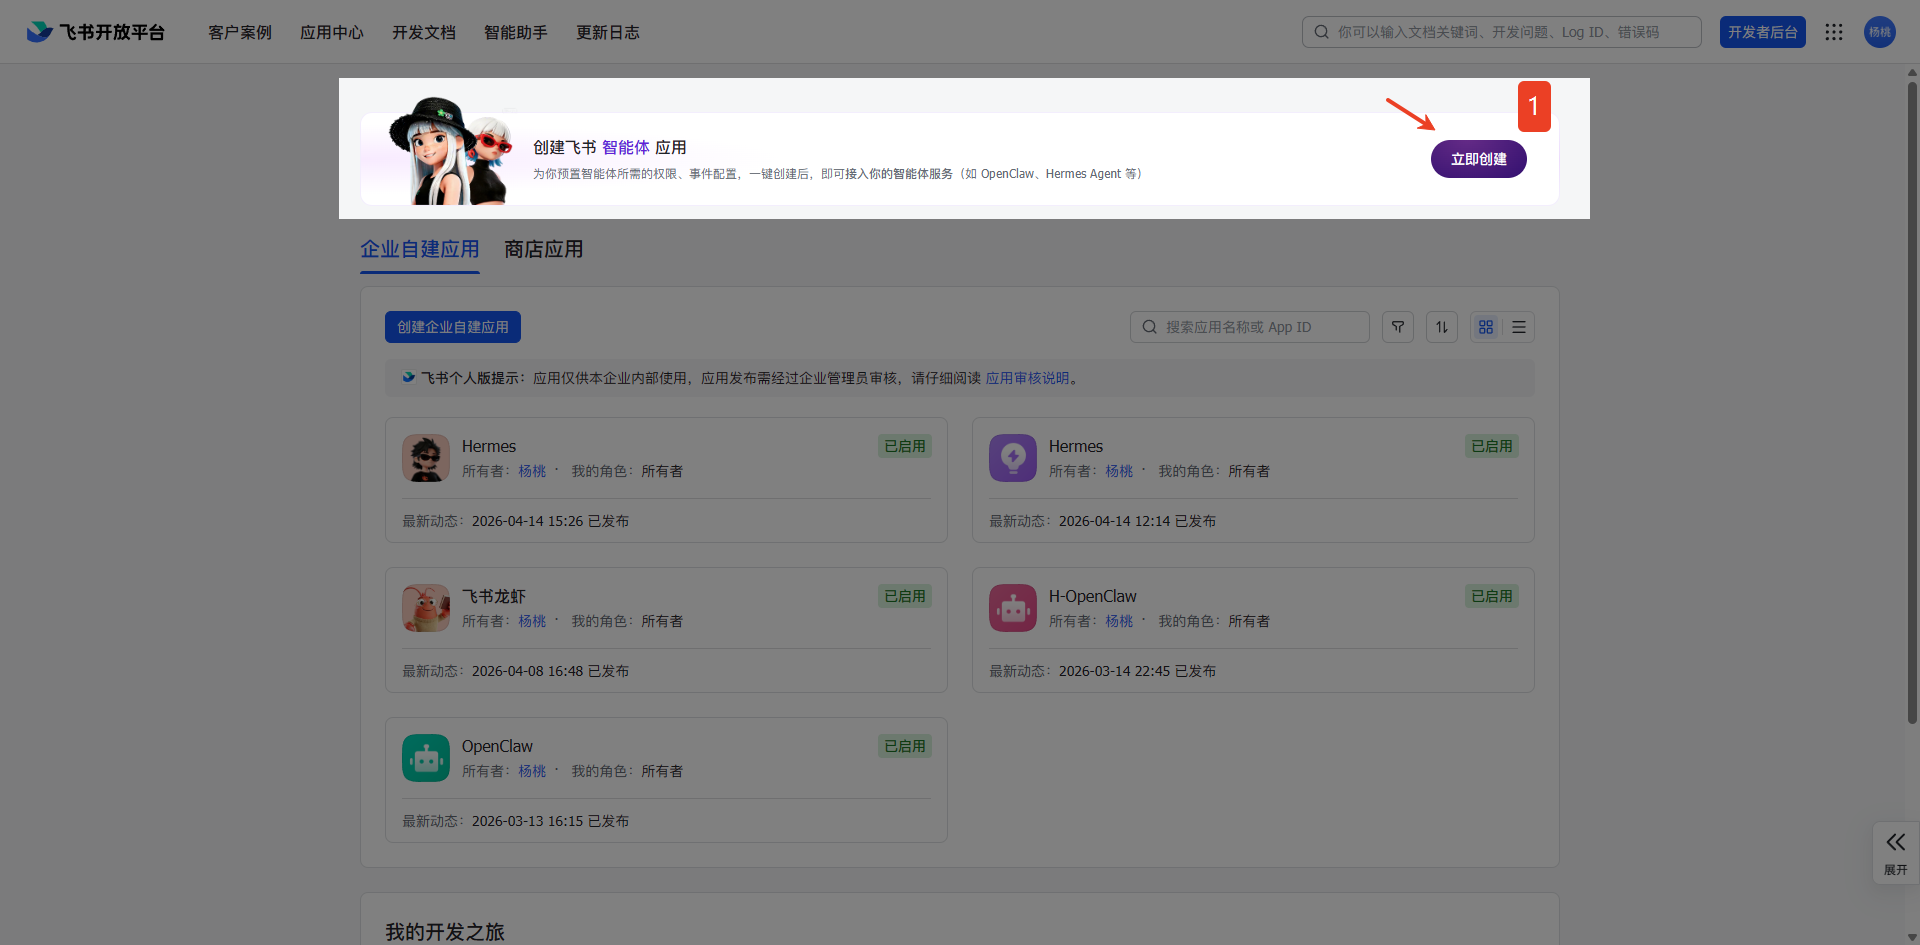Click the 2026-03-14 22:45 已发布 status text
This screenshot has width=1920, height=945.
1137,671
